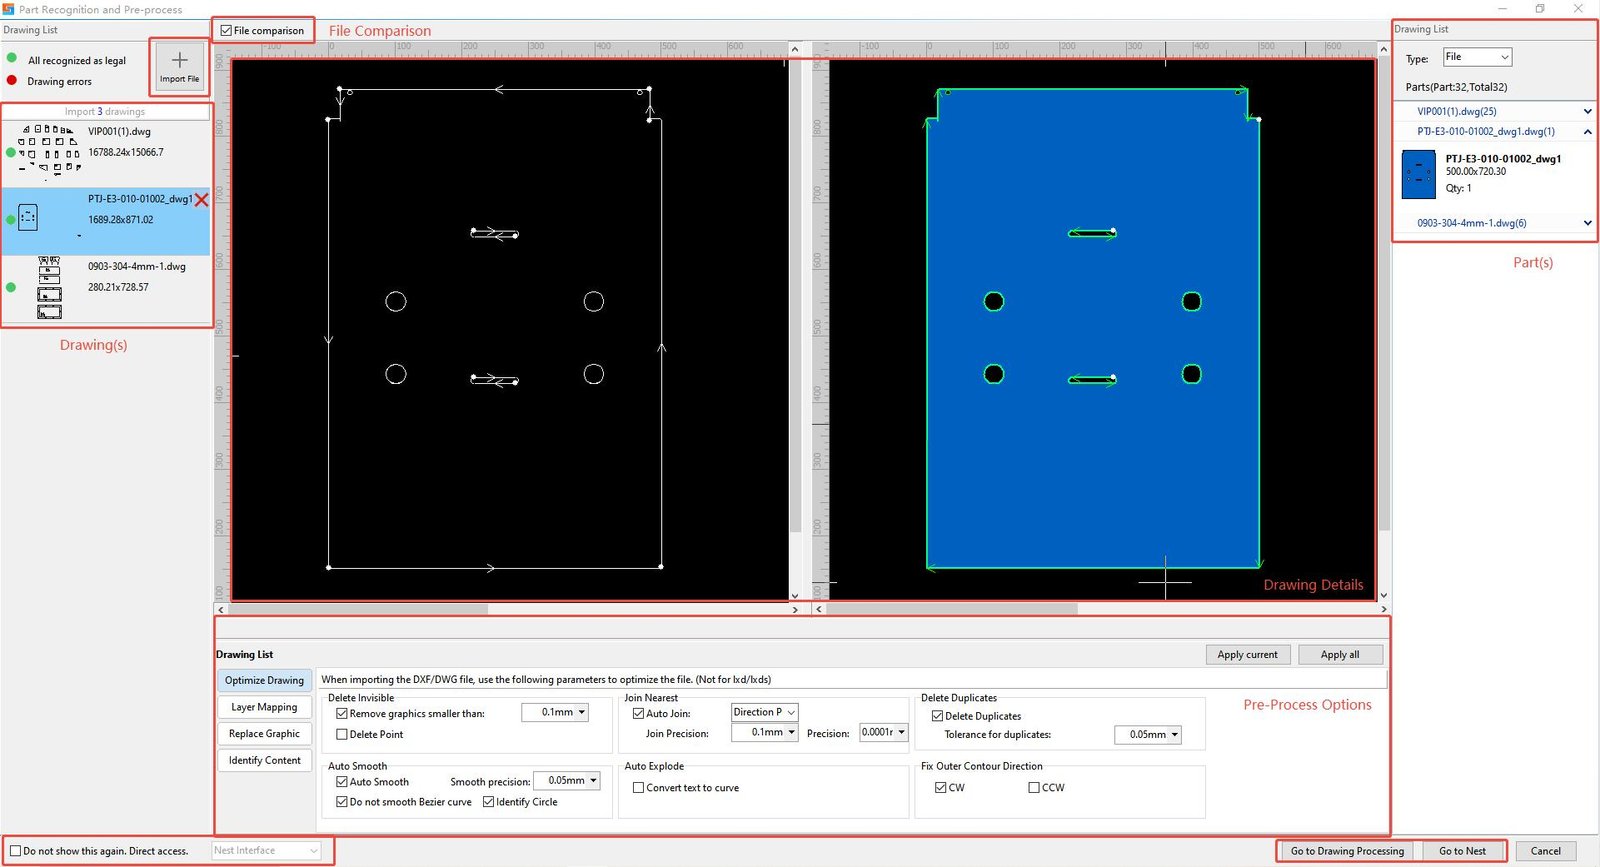This screenshot has height=867, width=1600.
Task: Click the left view scroll-up arrow
Action: pyautogui.click(x=795, y=48)
